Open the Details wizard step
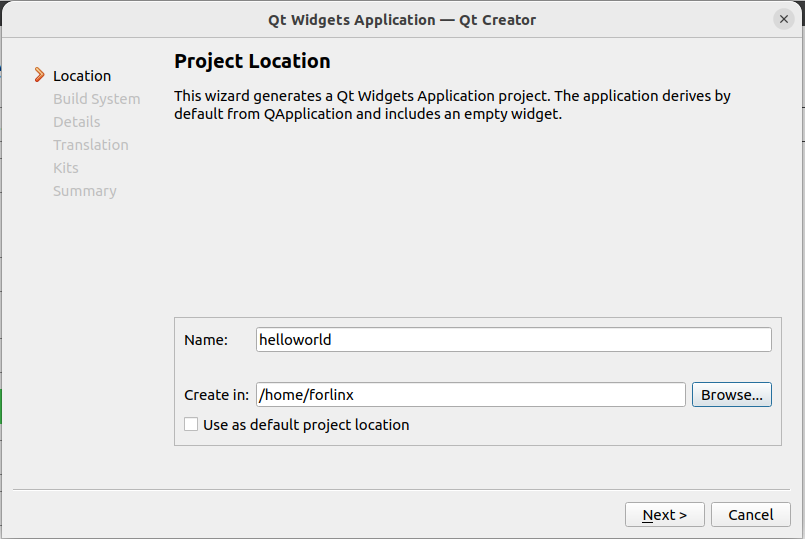 pos(76,122)
